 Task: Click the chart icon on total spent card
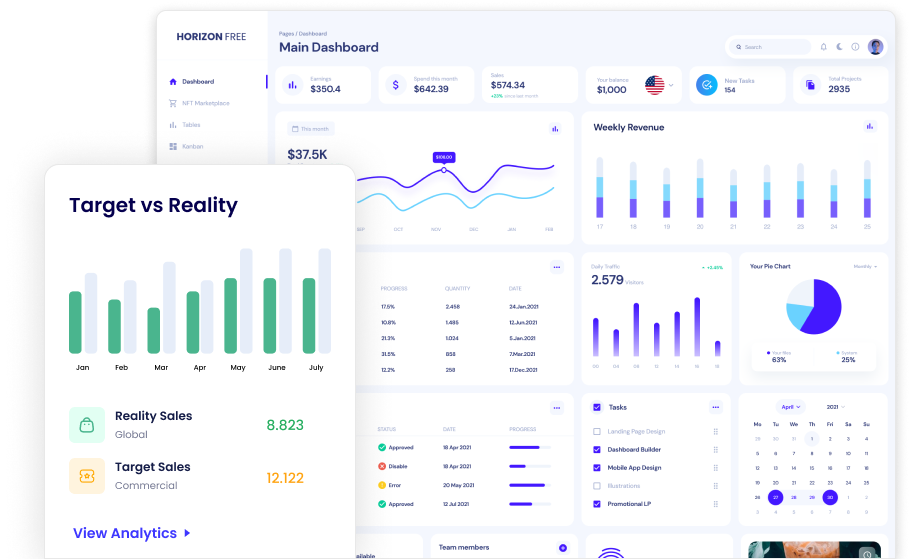pos(555,129)
